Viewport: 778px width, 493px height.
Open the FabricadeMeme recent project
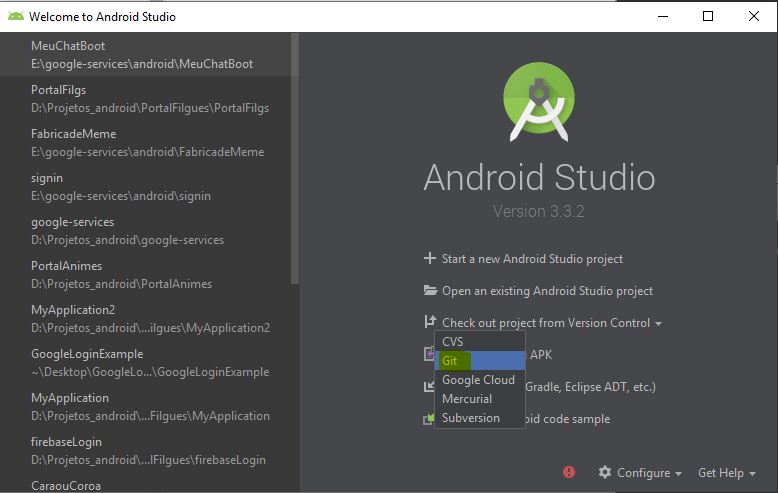[x=146, y=143]
